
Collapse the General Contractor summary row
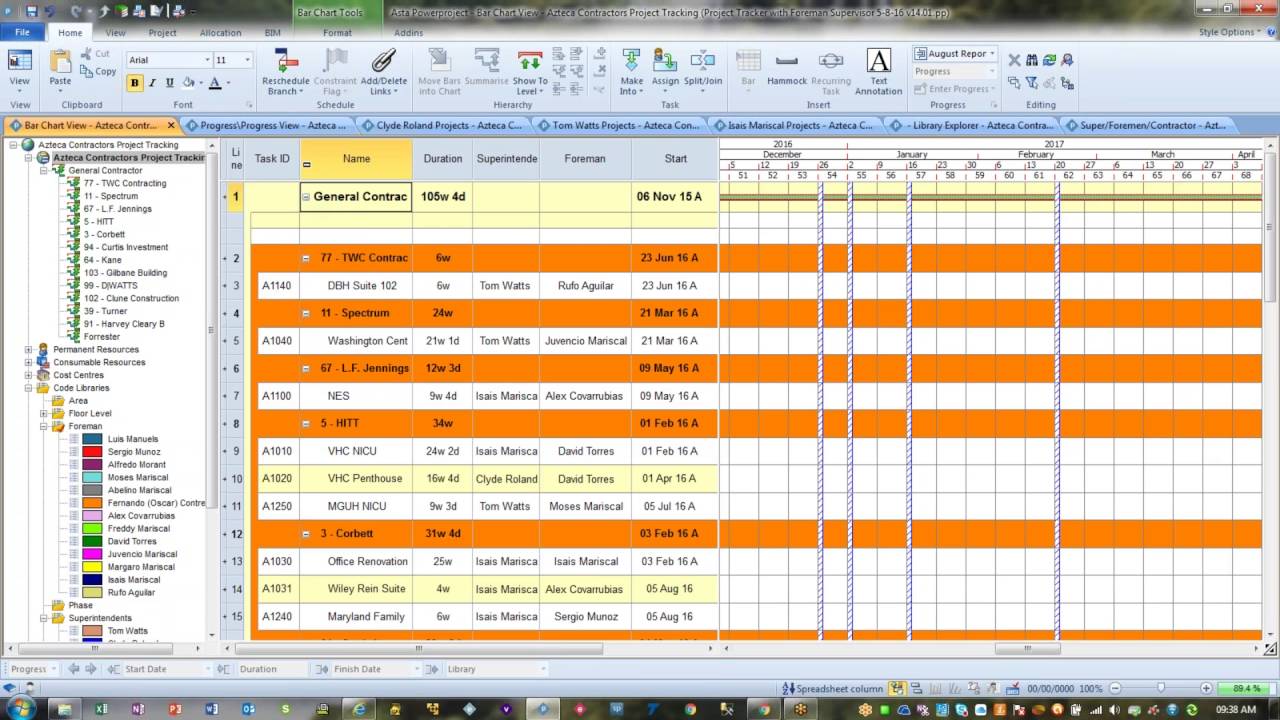pos(307,197)
